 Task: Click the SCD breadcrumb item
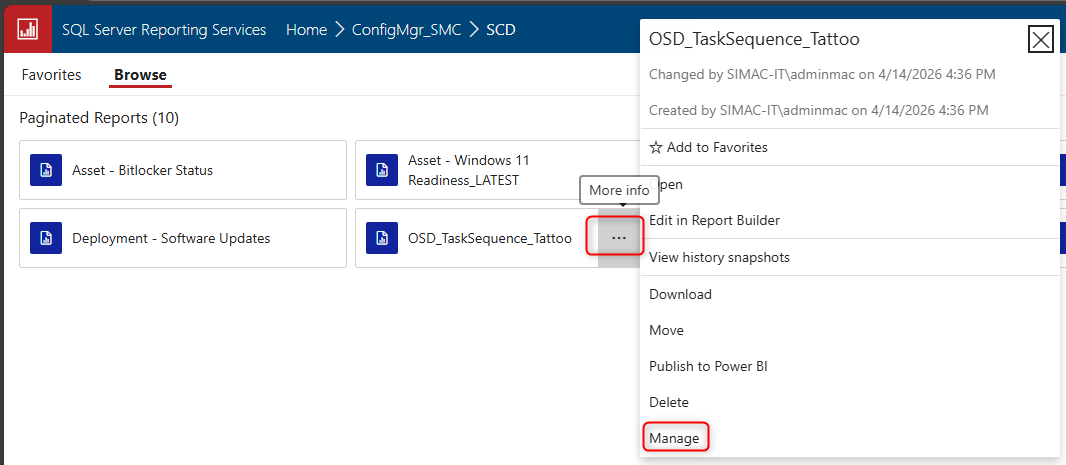[501, 30]
